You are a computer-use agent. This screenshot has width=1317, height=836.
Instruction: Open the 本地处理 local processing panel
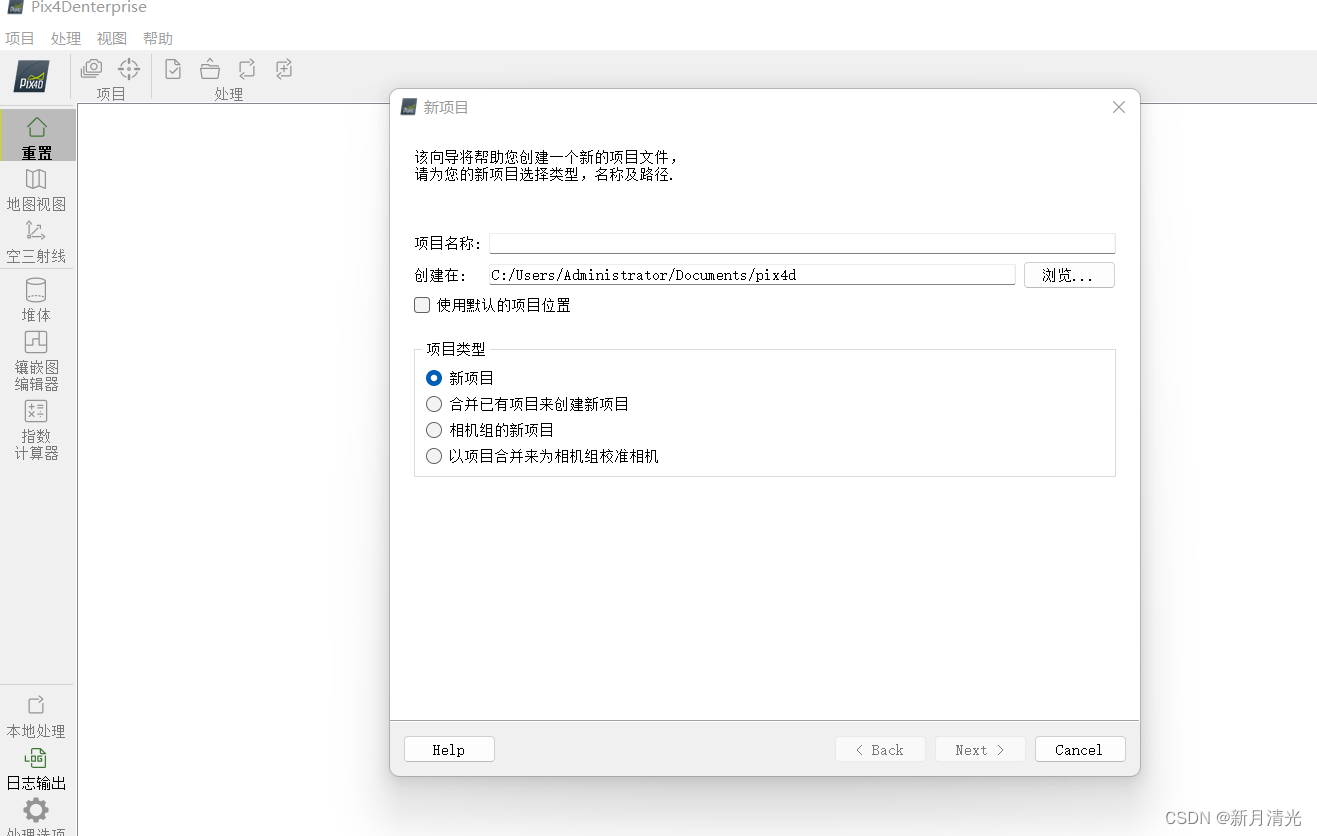coord(37,717)
